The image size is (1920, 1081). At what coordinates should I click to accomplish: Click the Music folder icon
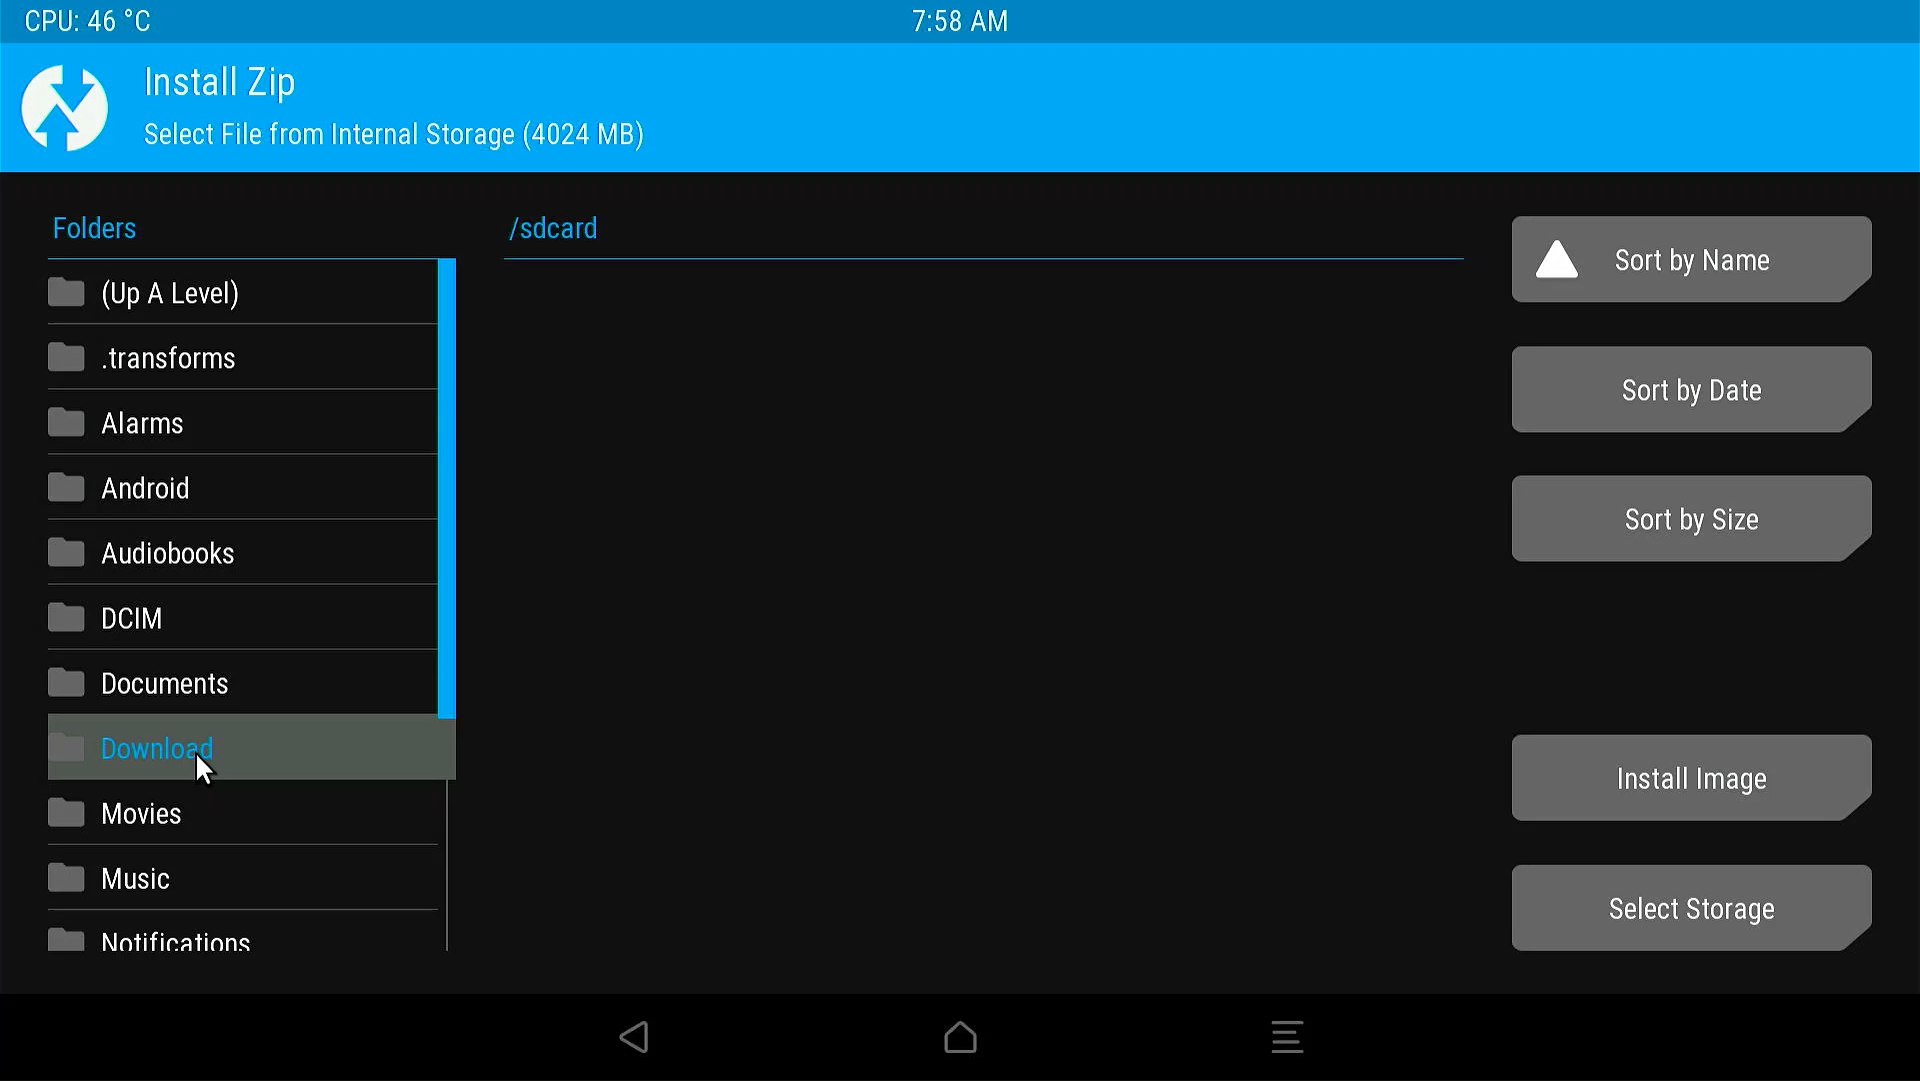pyautogui.click(x=66, y=878)
